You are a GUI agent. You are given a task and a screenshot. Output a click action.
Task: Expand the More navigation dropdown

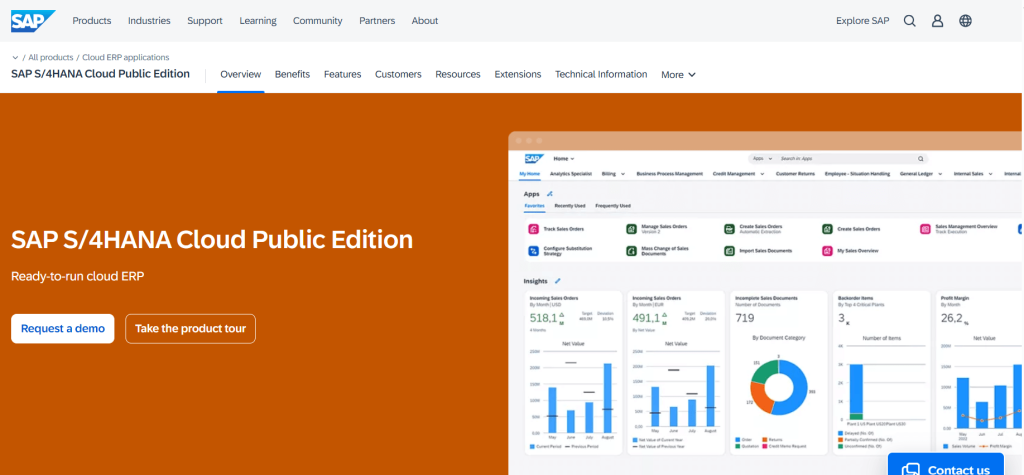coord(678,74)
